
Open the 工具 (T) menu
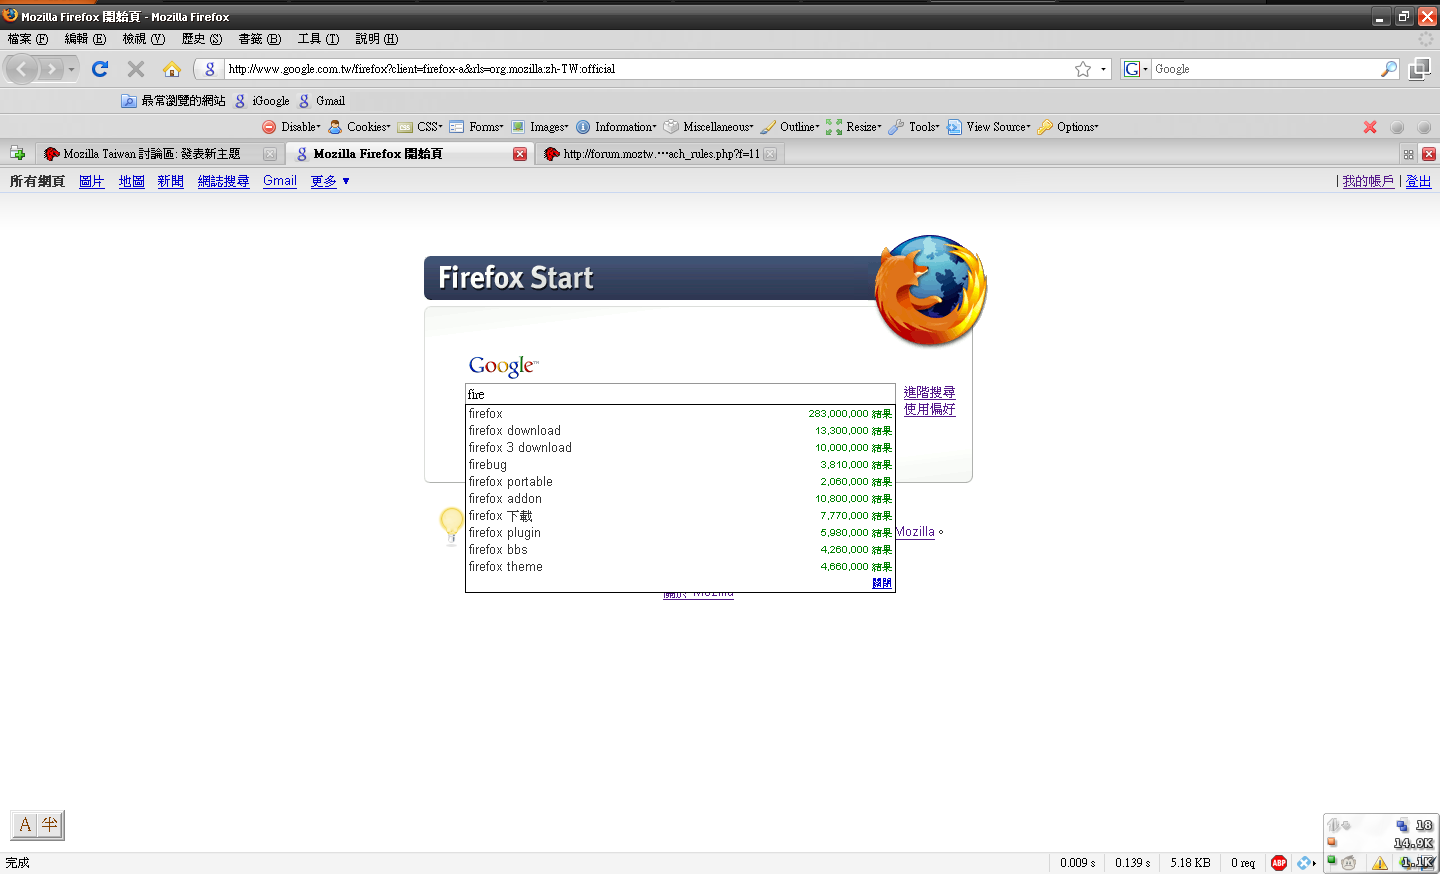point(318,39)
